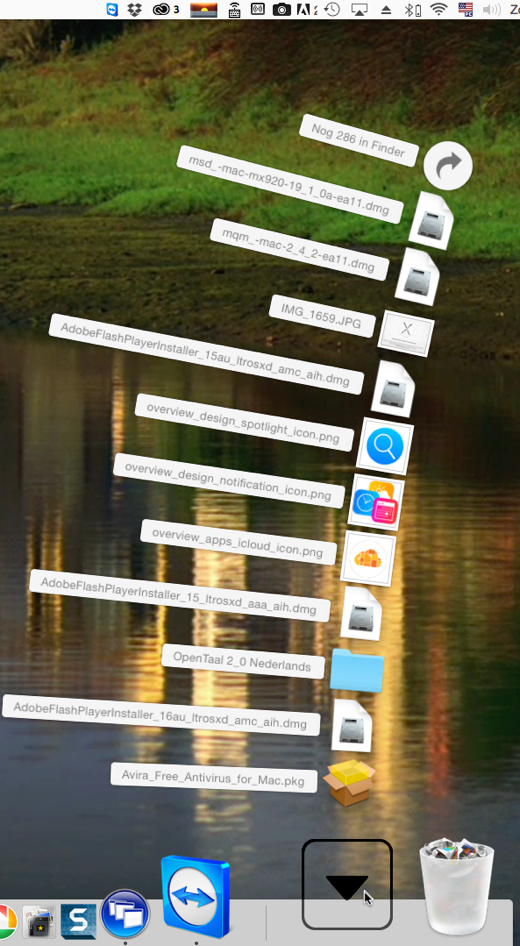The height and width of the screenshot is (946, 520).
Task: Open overview_design_notification_icon.png from the stack
Action: coord(376,502)
